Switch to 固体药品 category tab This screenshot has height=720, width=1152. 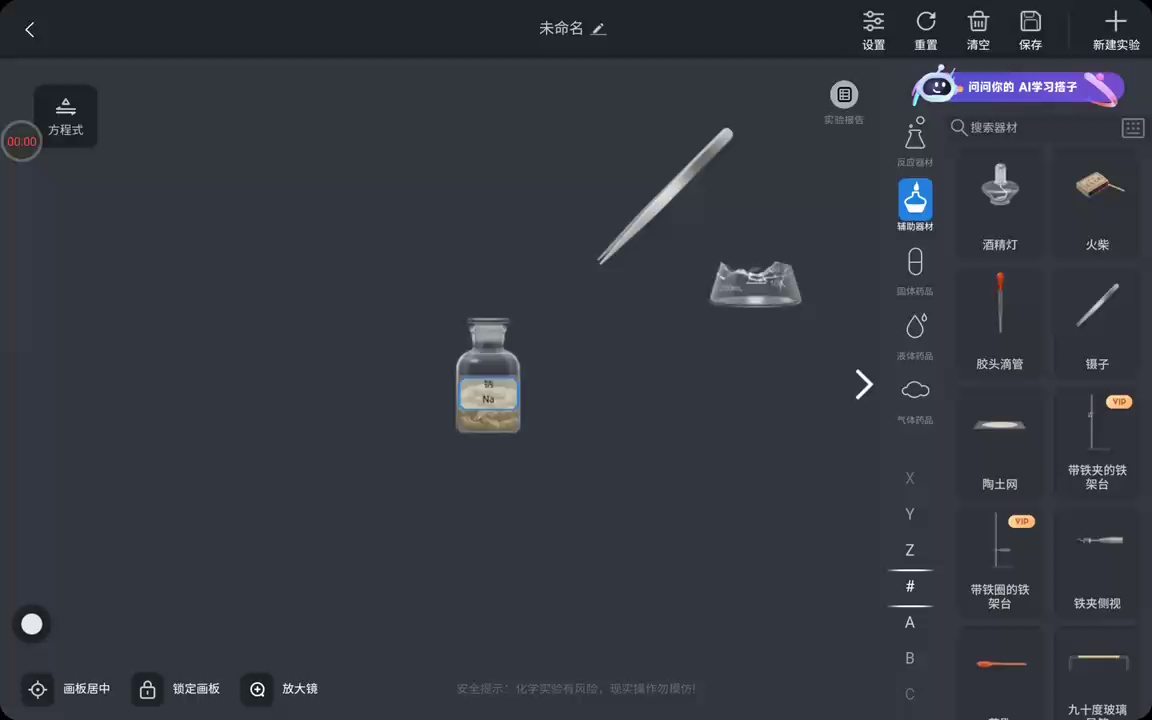914,270
